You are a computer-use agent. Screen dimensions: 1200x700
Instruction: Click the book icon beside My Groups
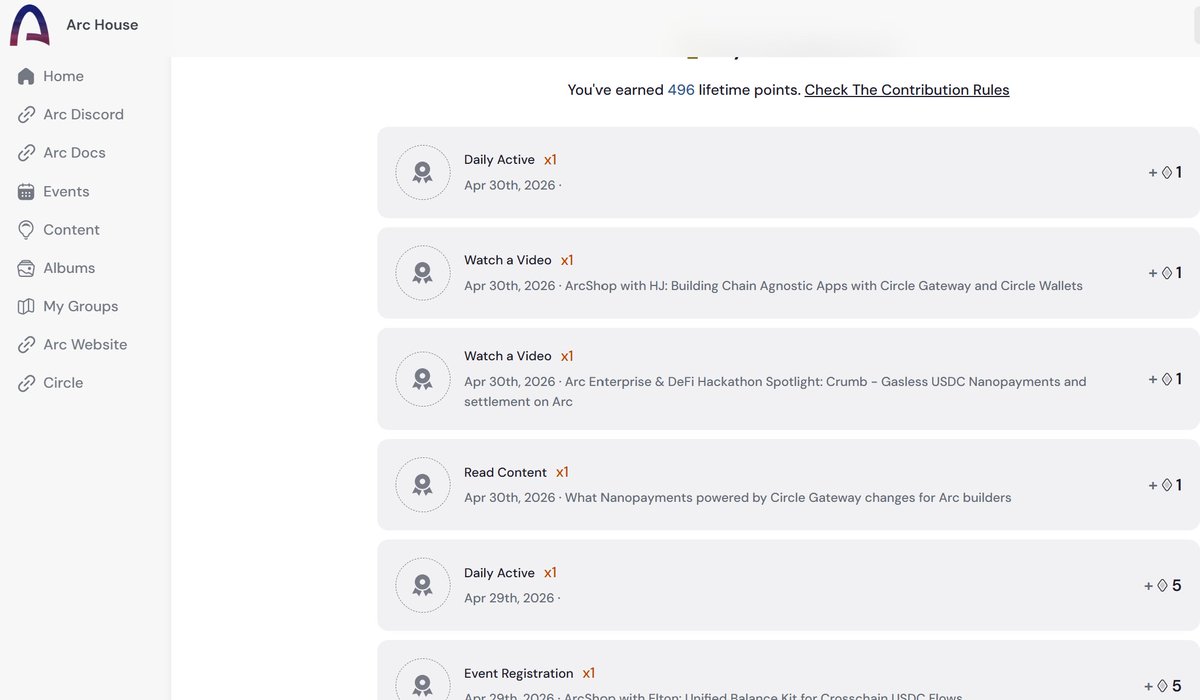(x=26, y=306)
